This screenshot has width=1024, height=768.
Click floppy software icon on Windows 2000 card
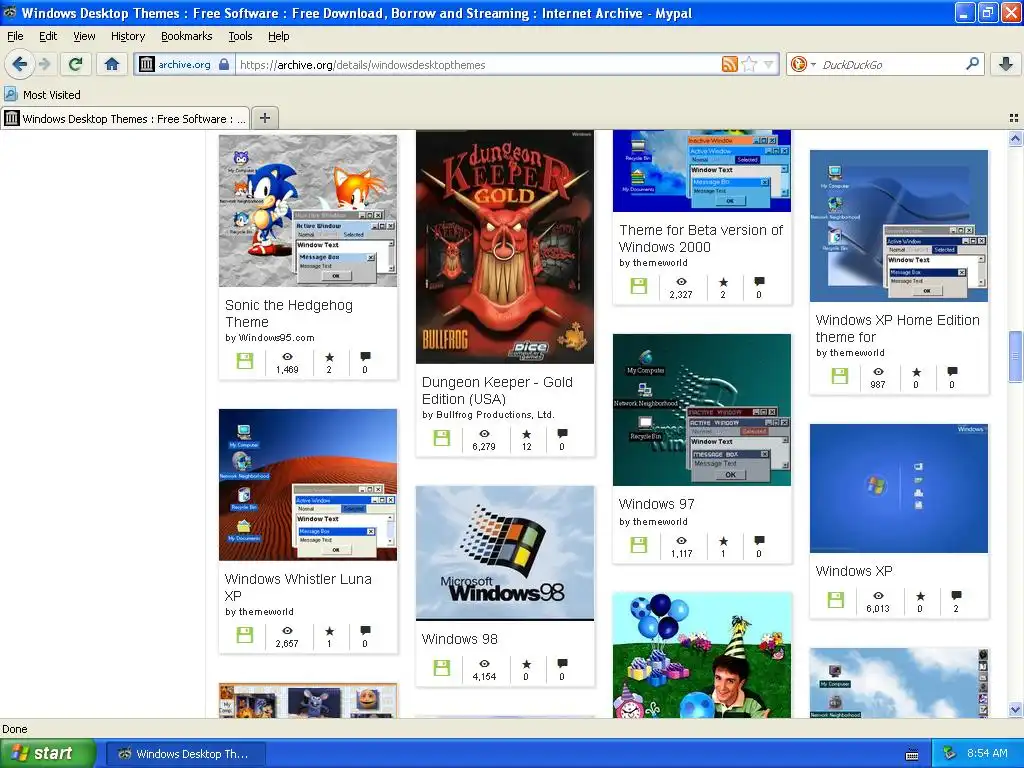click(x=639, y=285)
